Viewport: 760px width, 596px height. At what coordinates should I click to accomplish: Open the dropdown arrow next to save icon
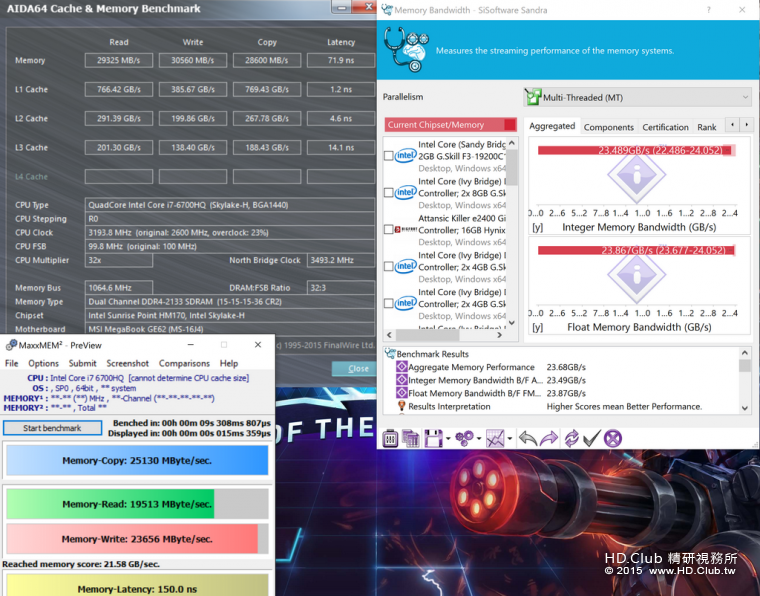(448, 439)
